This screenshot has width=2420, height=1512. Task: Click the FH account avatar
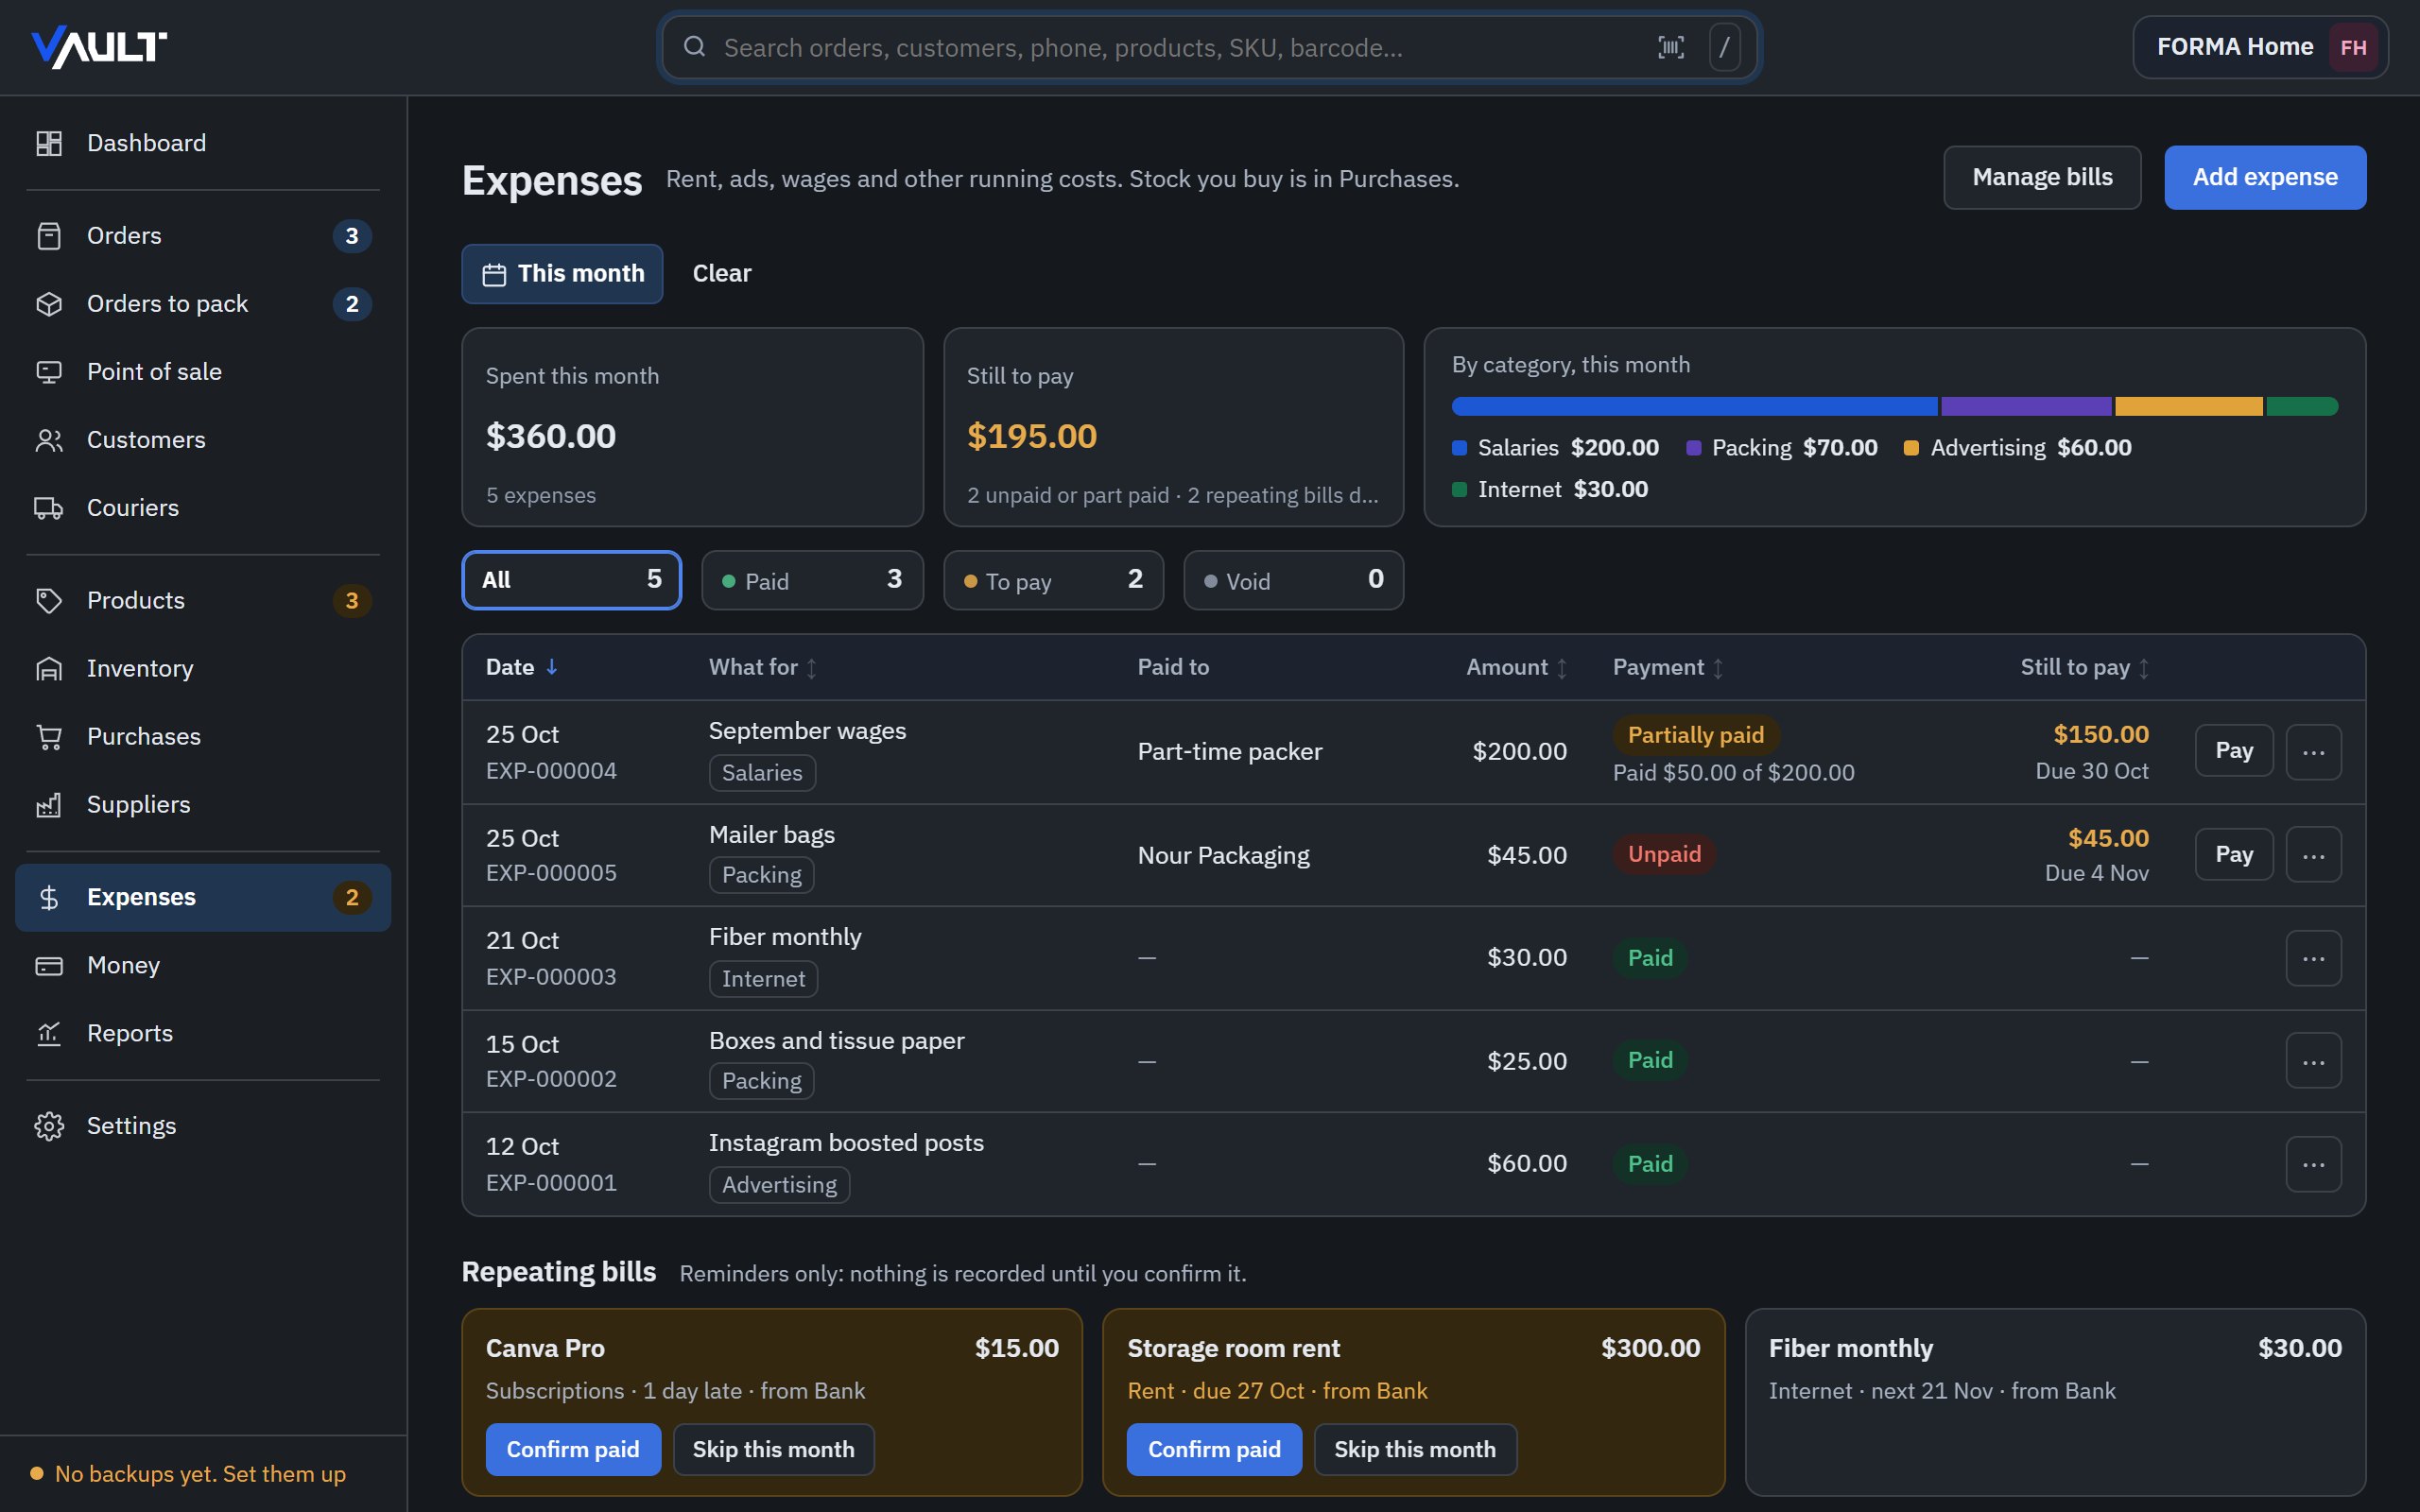(x=2353, y=47)
